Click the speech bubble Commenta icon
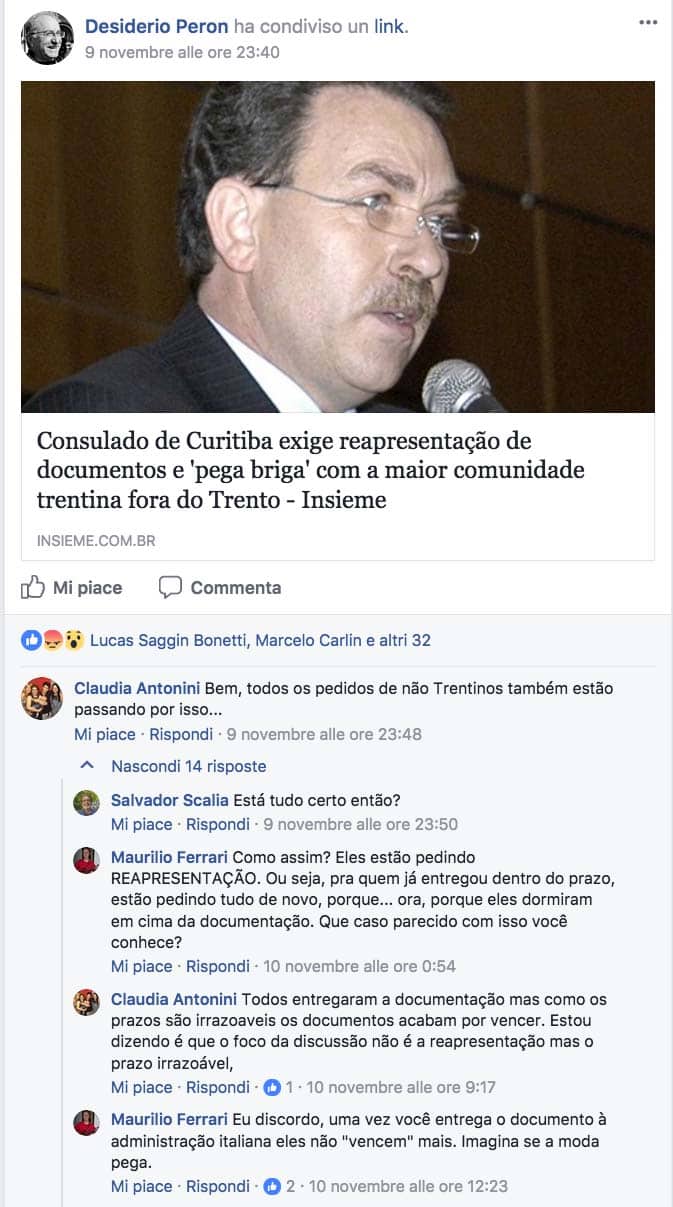The image size is (673, 1207). [x=170, y=588]
